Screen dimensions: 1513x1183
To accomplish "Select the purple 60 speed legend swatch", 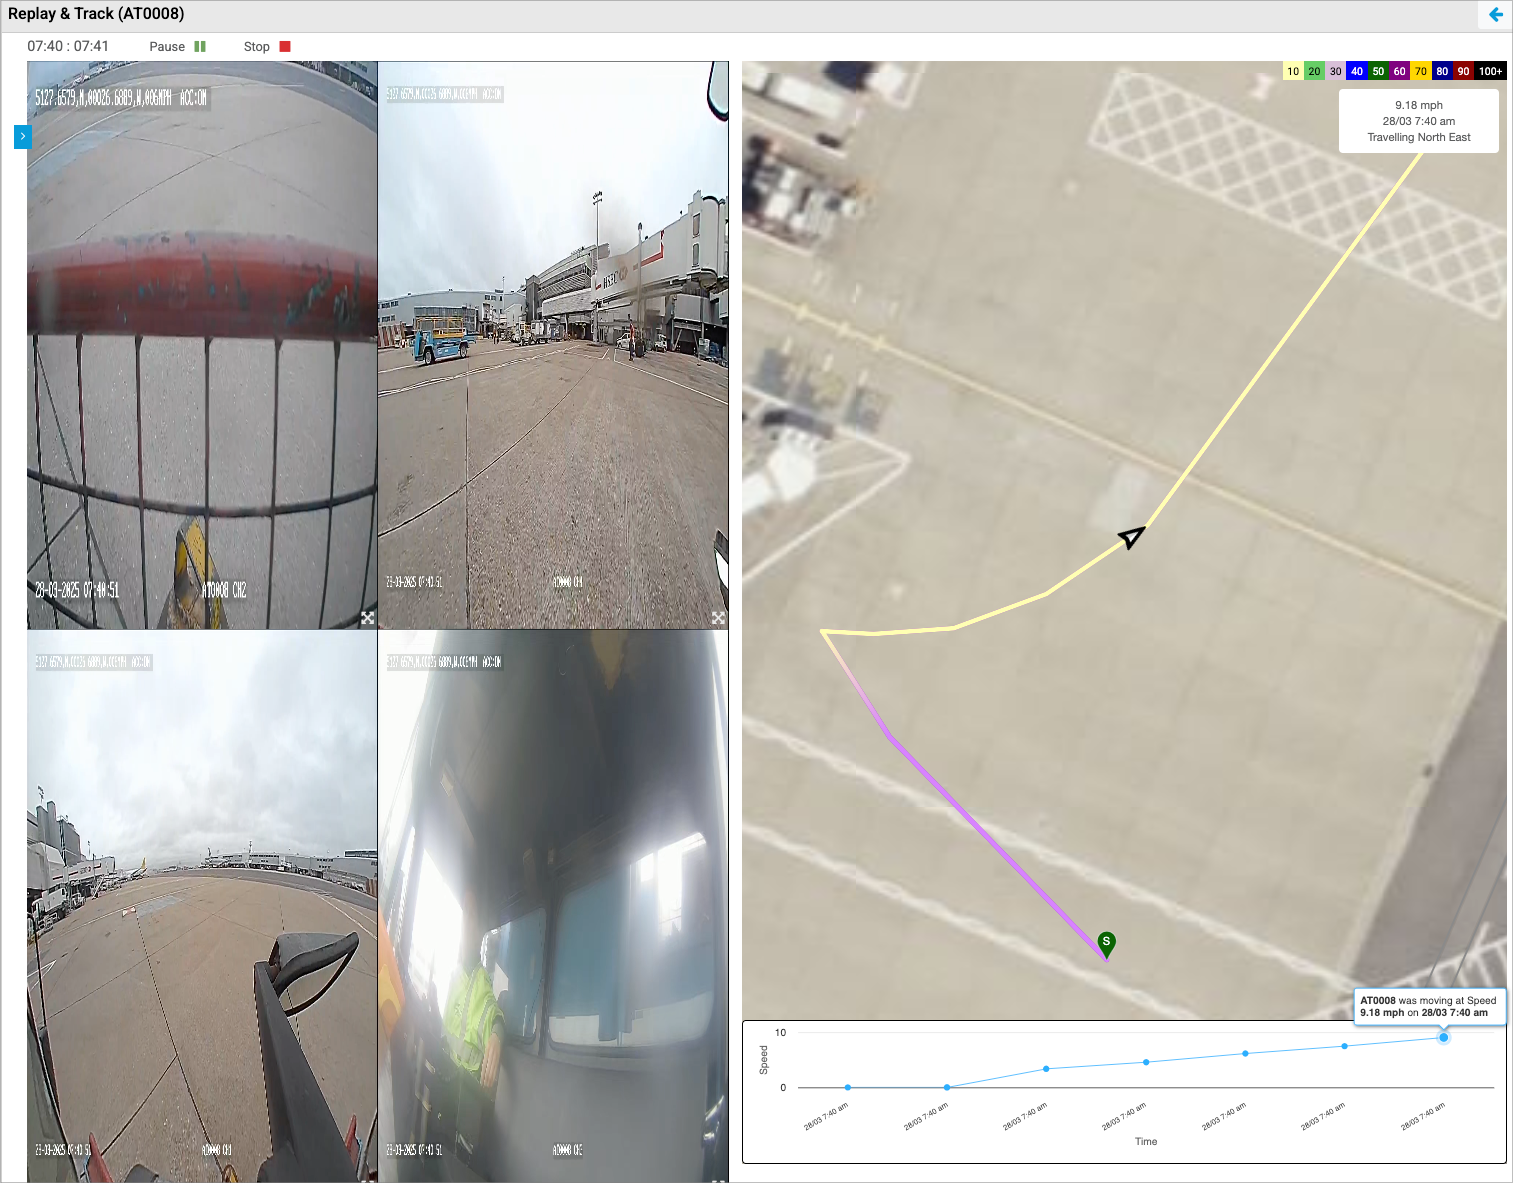I will click(1399, 71).
